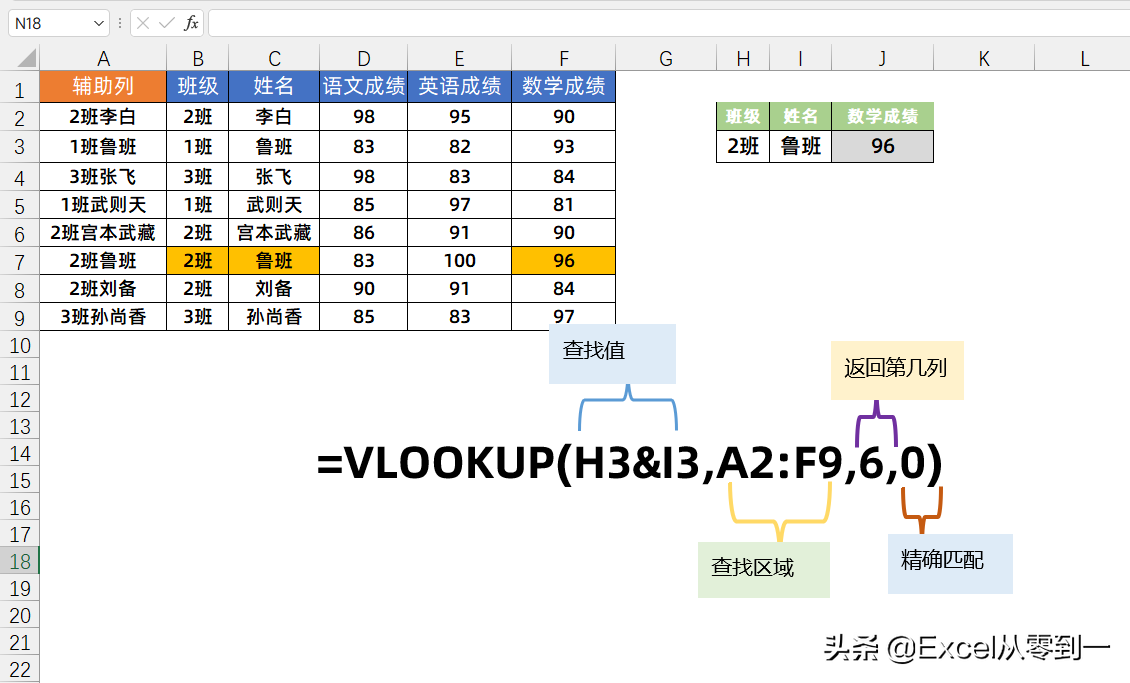Select cell E7 containing 100
1130x683 pixels.
459,260
